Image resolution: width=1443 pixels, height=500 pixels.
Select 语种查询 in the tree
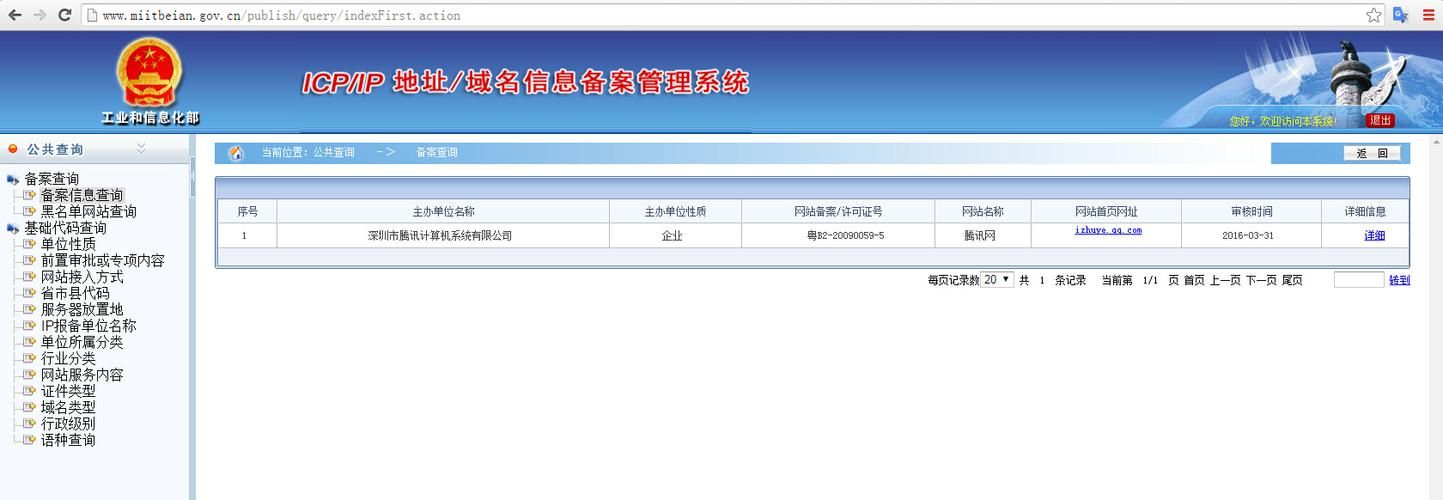point(68,440)
